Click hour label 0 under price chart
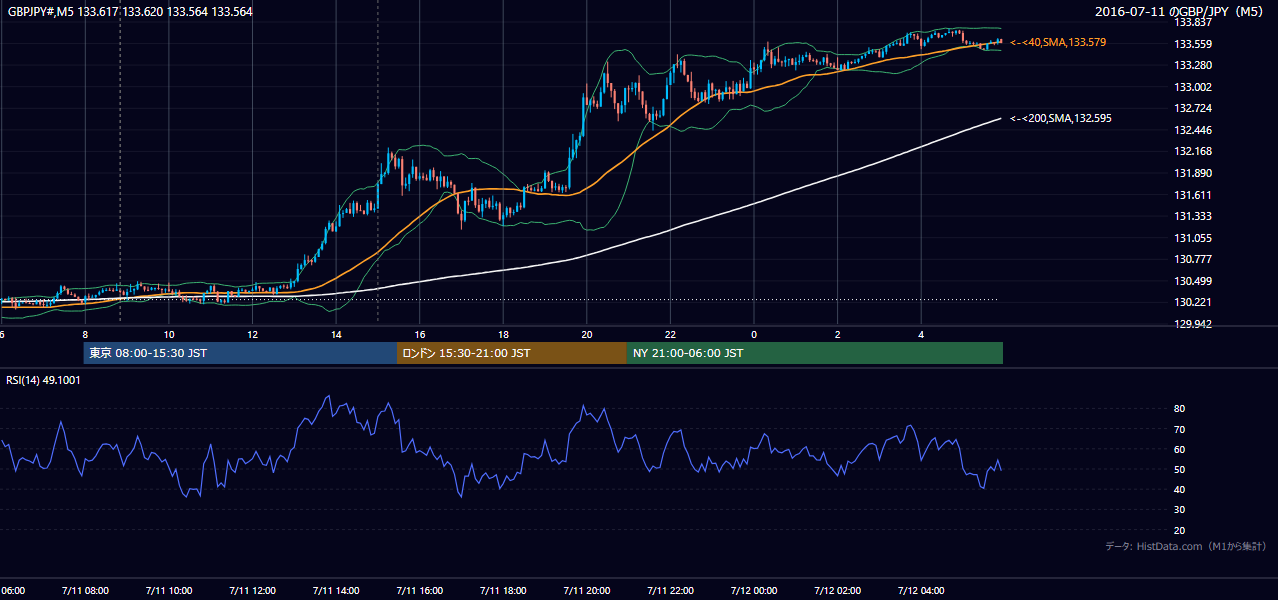 tap(754, 334)
